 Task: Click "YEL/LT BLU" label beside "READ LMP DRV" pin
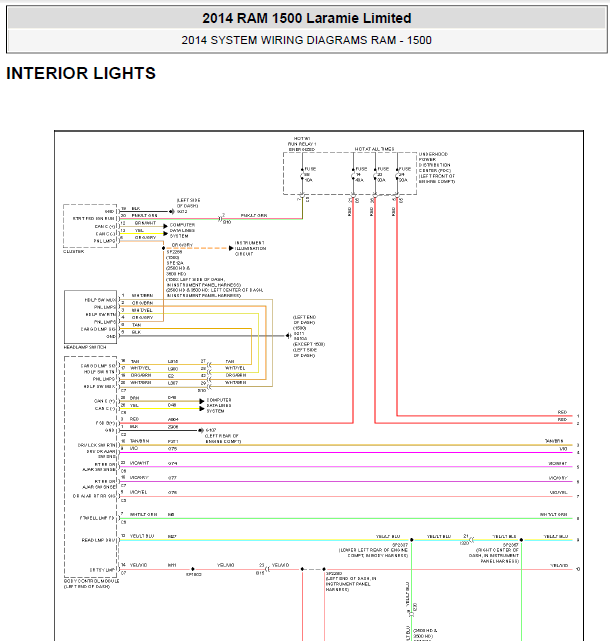click(x=142, y=536)
